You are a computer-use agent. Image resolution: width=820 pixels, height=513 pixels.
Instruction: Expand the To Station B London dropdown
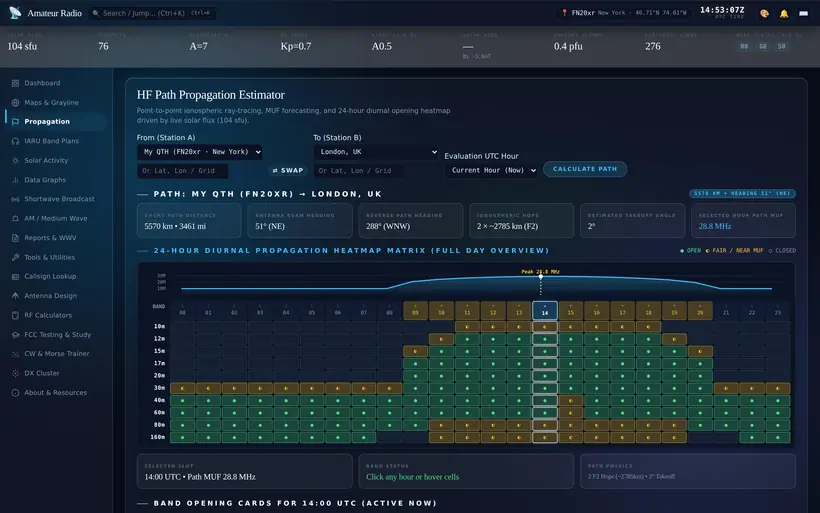376,152
